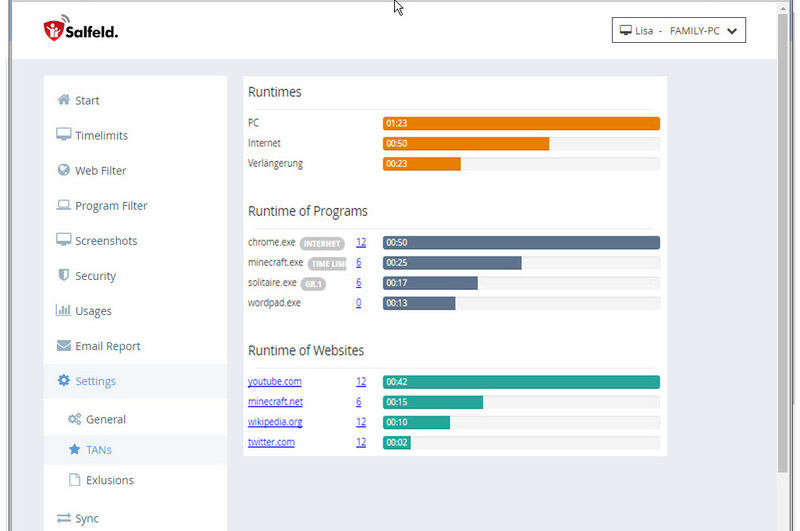Click the page vertical scrollbar thumb
This screenshot has height=531, width=800.
(783, 243)
